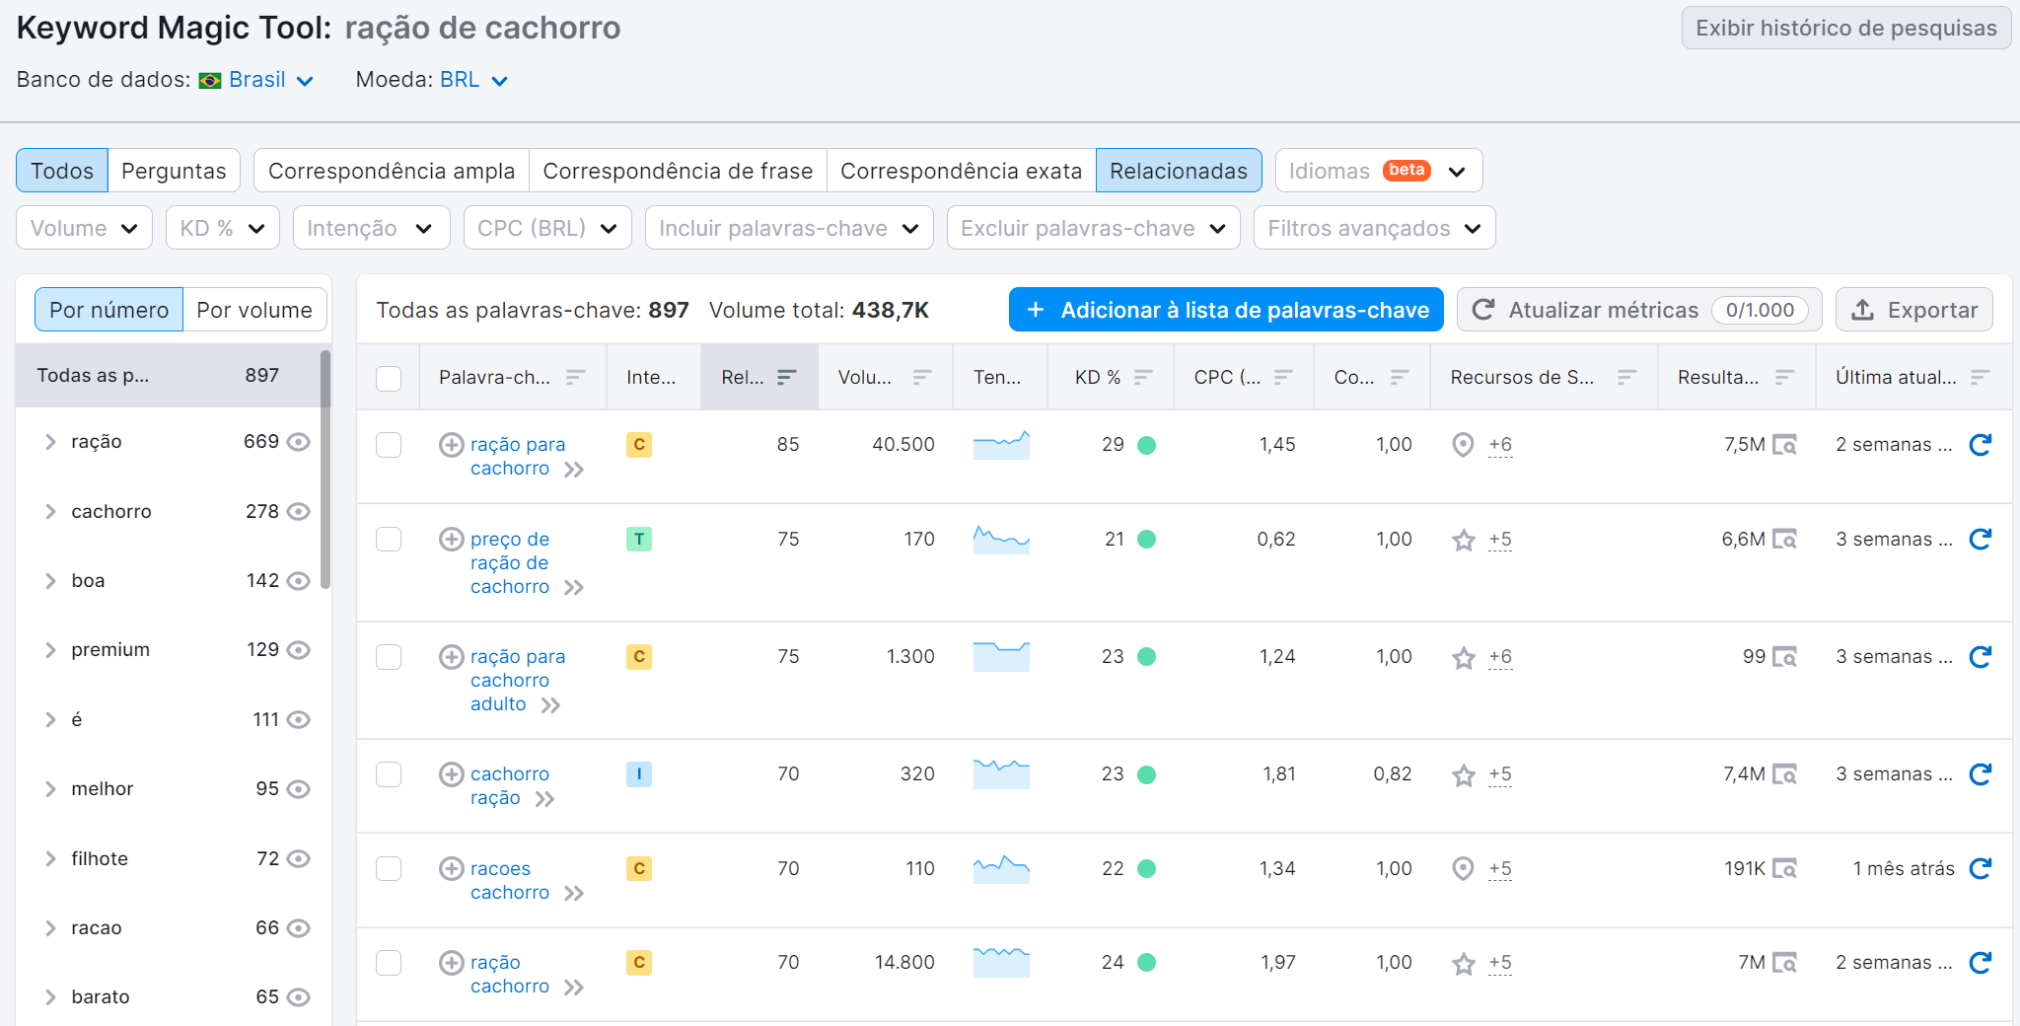Tick checkbox for ração para cachorro adulto

pyautogui.click(x=389, y=656)
